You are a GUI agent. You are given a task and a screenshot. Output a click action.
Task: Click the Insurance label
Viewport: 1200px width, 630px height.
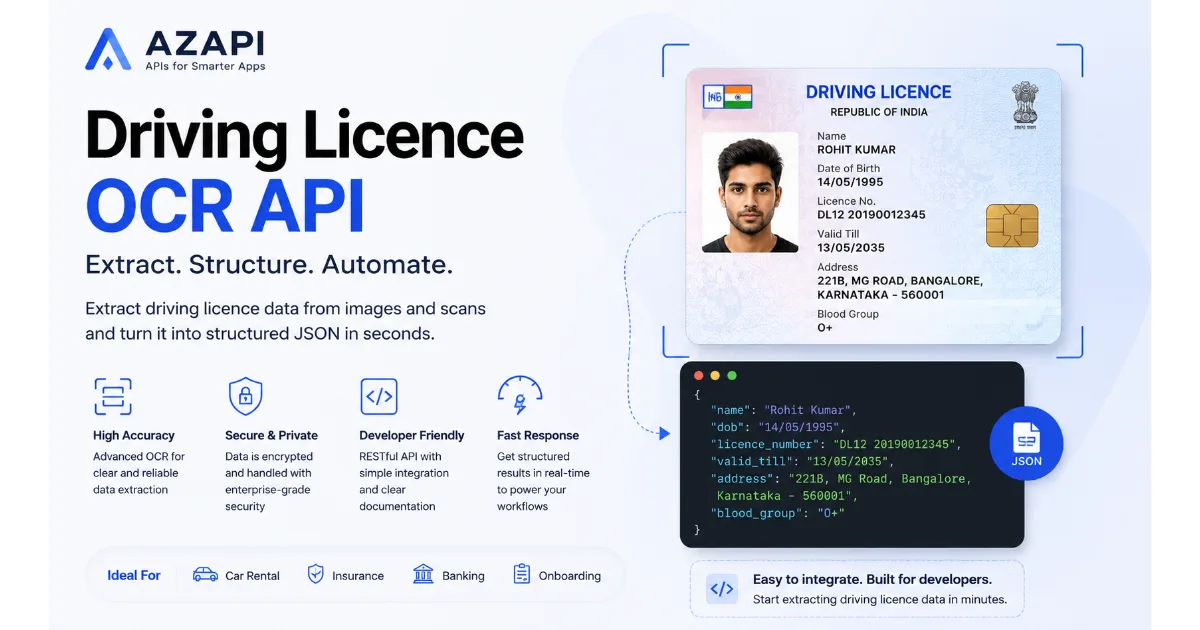pos(358,576)
